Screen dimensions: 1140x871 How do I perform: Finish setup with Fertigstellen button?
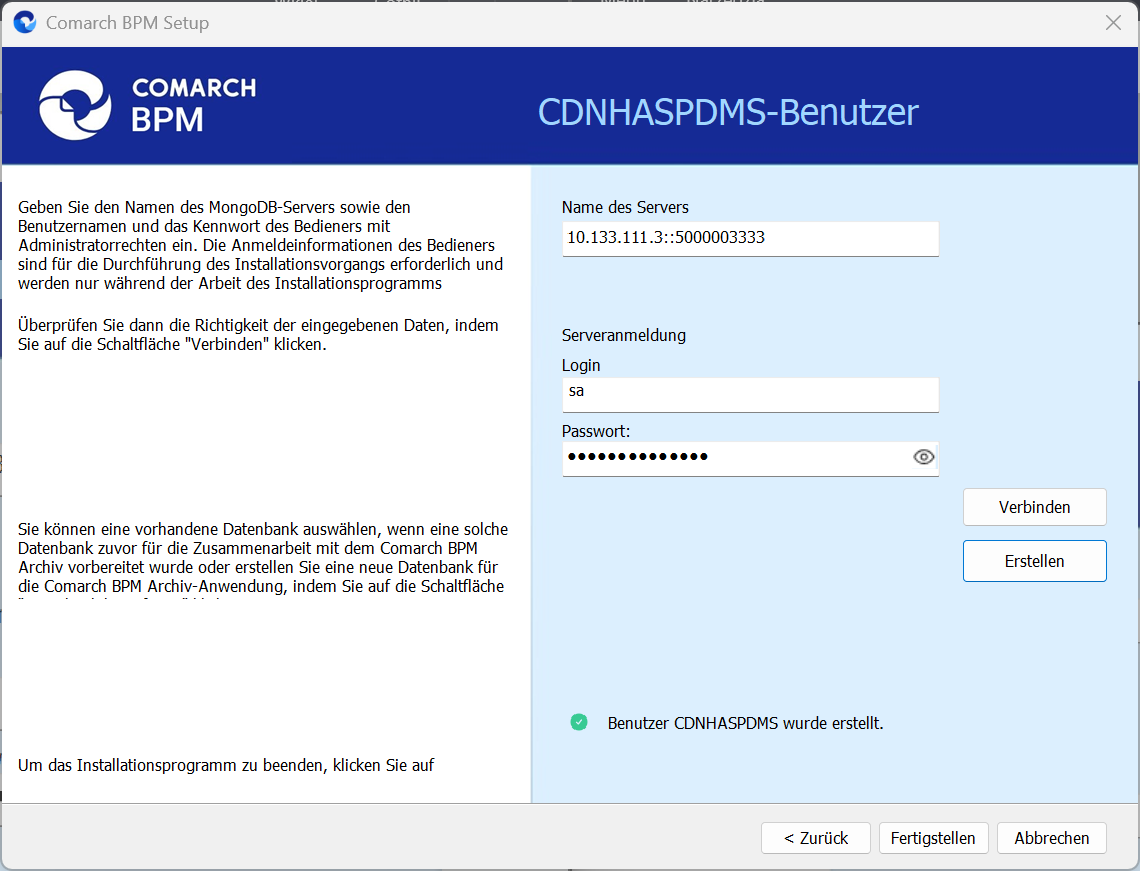pos(933,838)
